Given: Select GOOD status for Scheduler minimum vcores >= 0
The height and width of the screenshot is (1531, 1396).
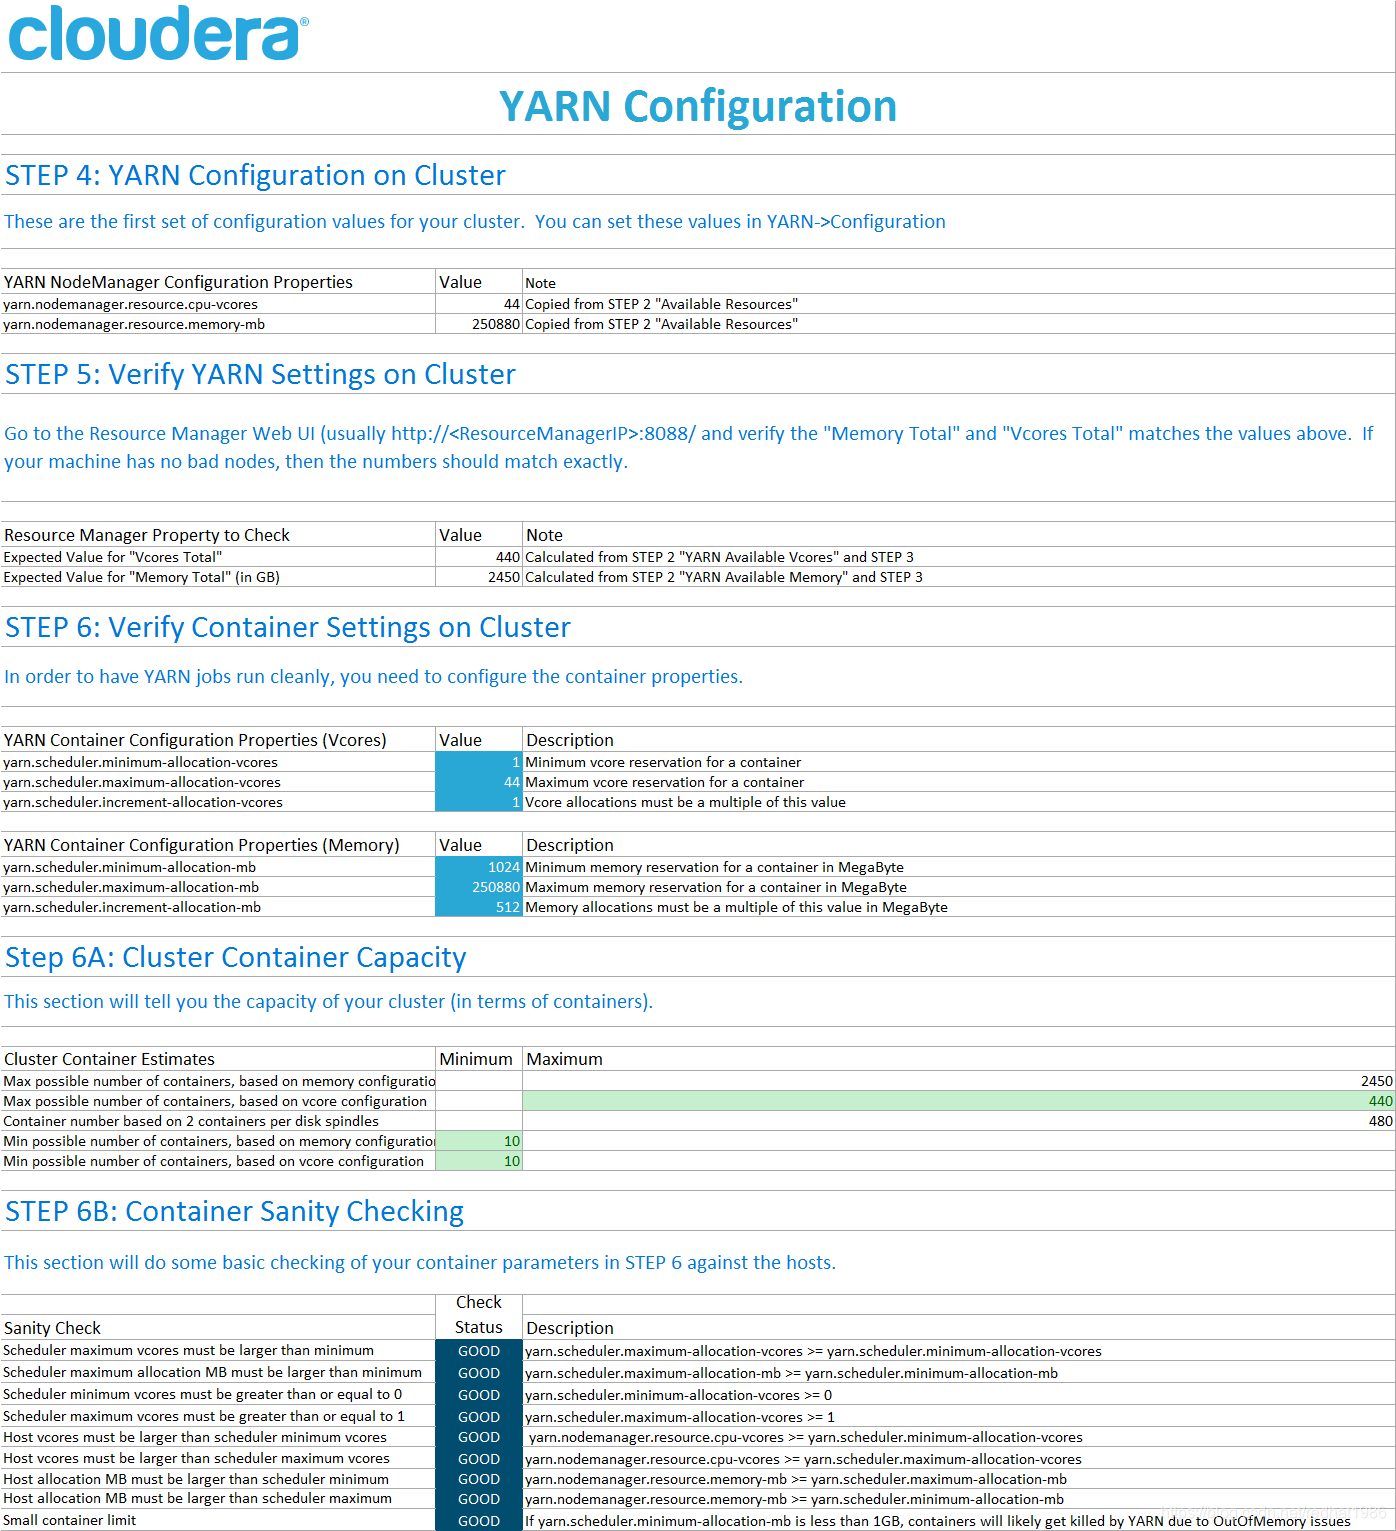Looking at the screenshot, I should pos(479,1395).
